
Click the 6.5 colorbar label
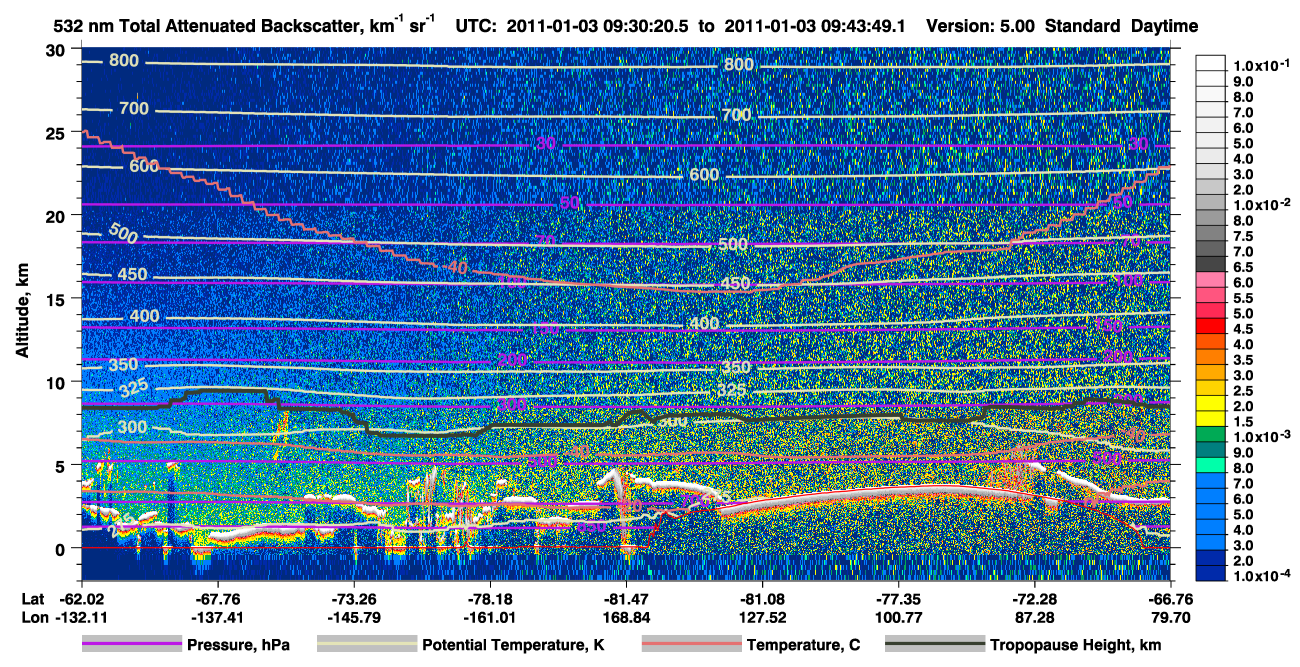coord(1242,267)
